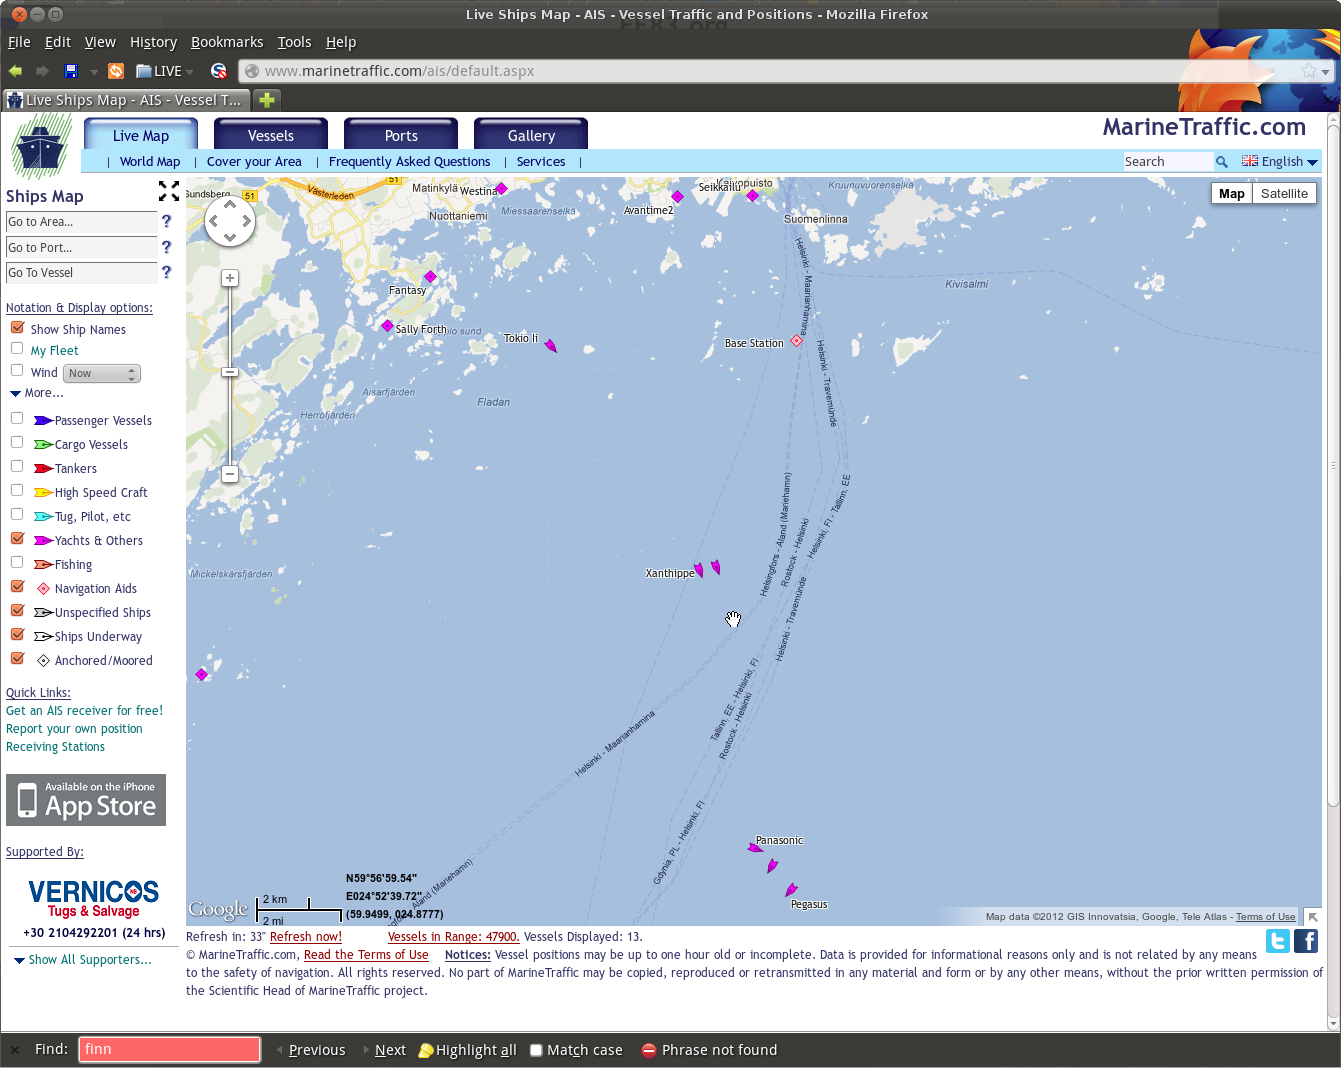
Task: Open the Bookmarks menu
Action: pyautogui.click(x=227, y=42)
